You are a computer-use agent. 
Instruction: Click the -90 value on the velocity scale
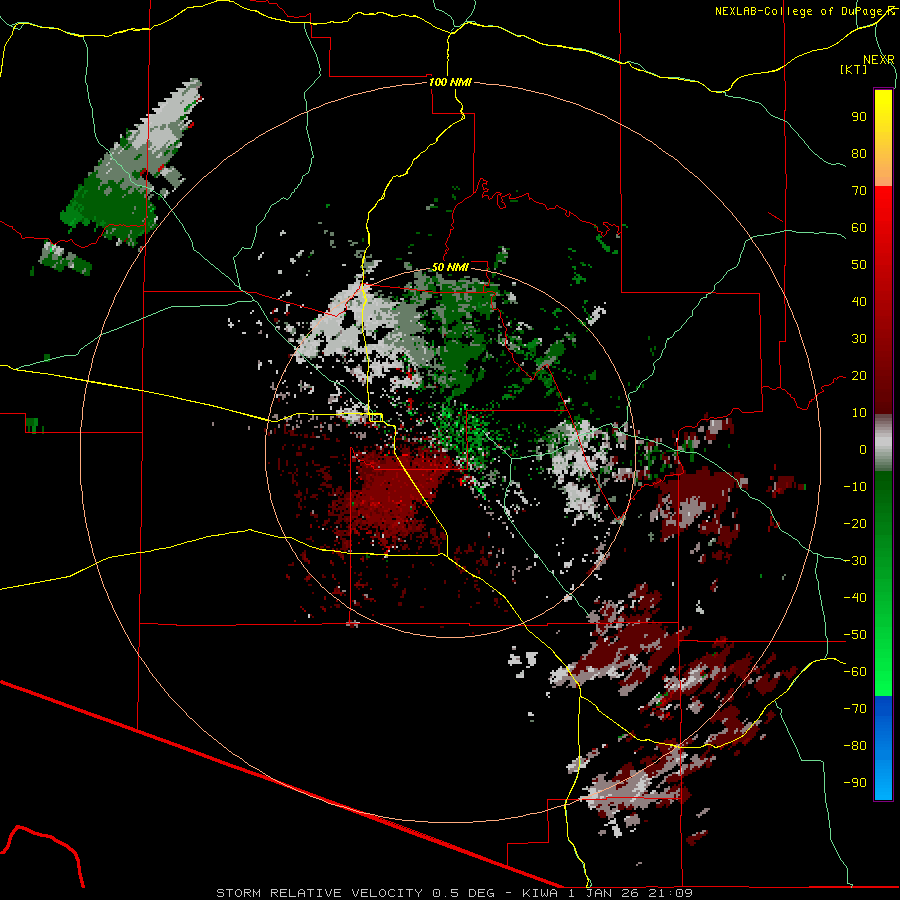855,783
